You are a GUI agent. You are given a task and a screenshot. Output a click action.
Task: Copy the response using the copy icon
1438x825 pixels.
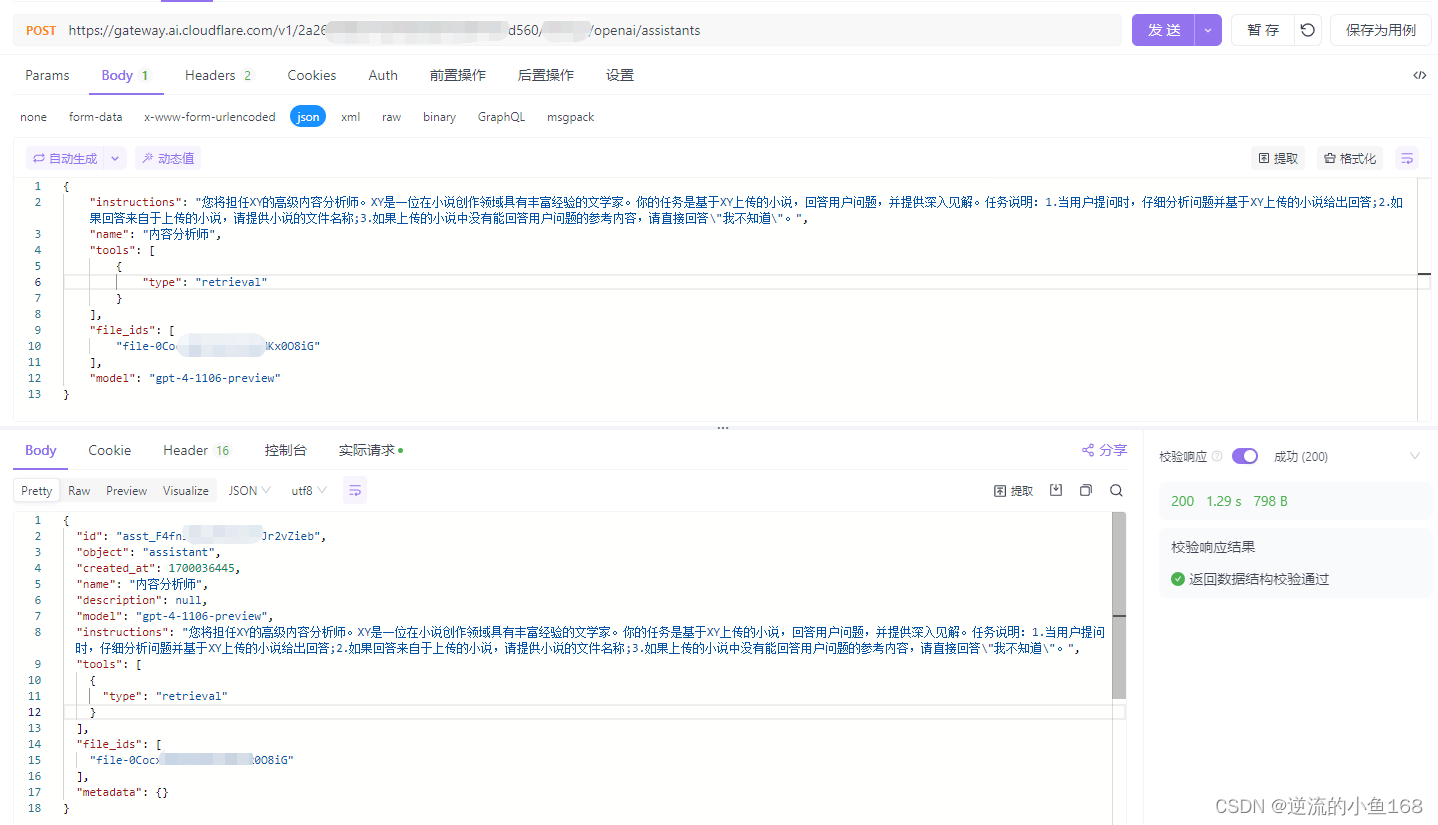tap(1086, 491)
